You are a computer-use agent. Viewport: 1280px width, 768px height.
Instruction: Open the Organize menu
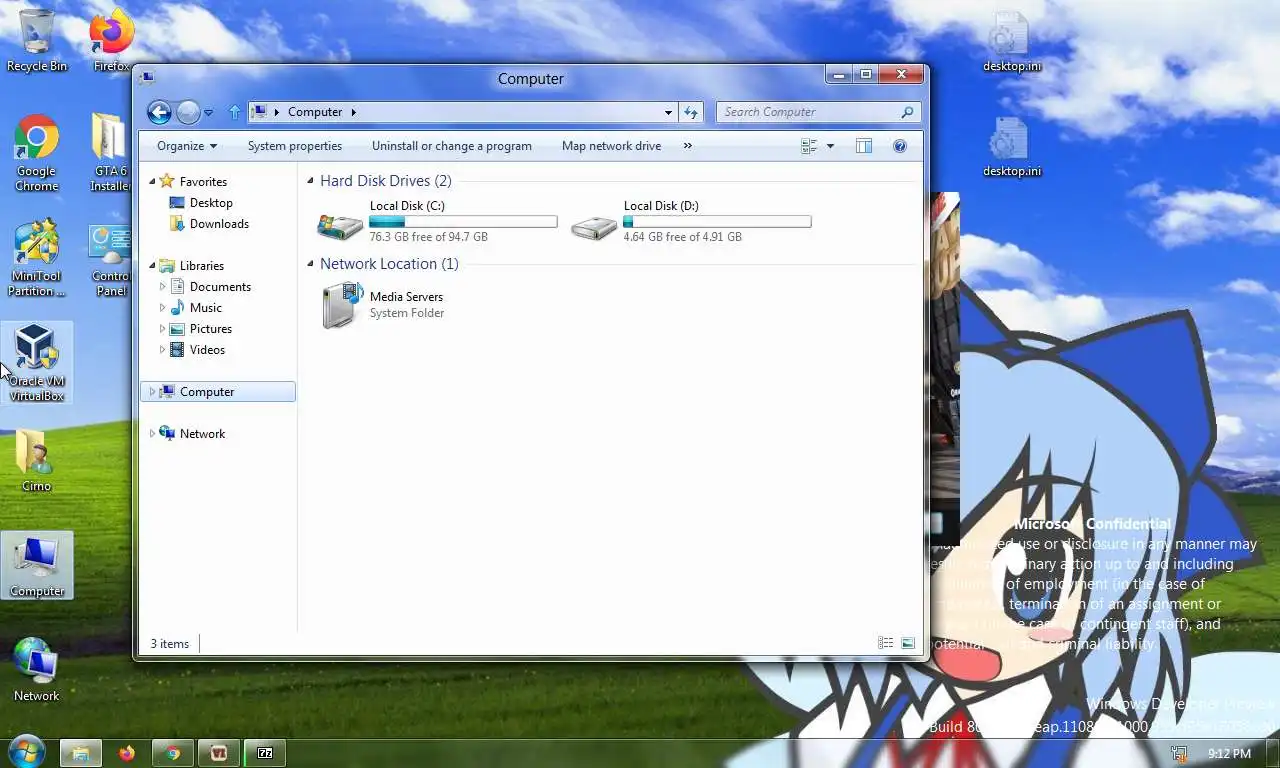click(x=187, y=146)
